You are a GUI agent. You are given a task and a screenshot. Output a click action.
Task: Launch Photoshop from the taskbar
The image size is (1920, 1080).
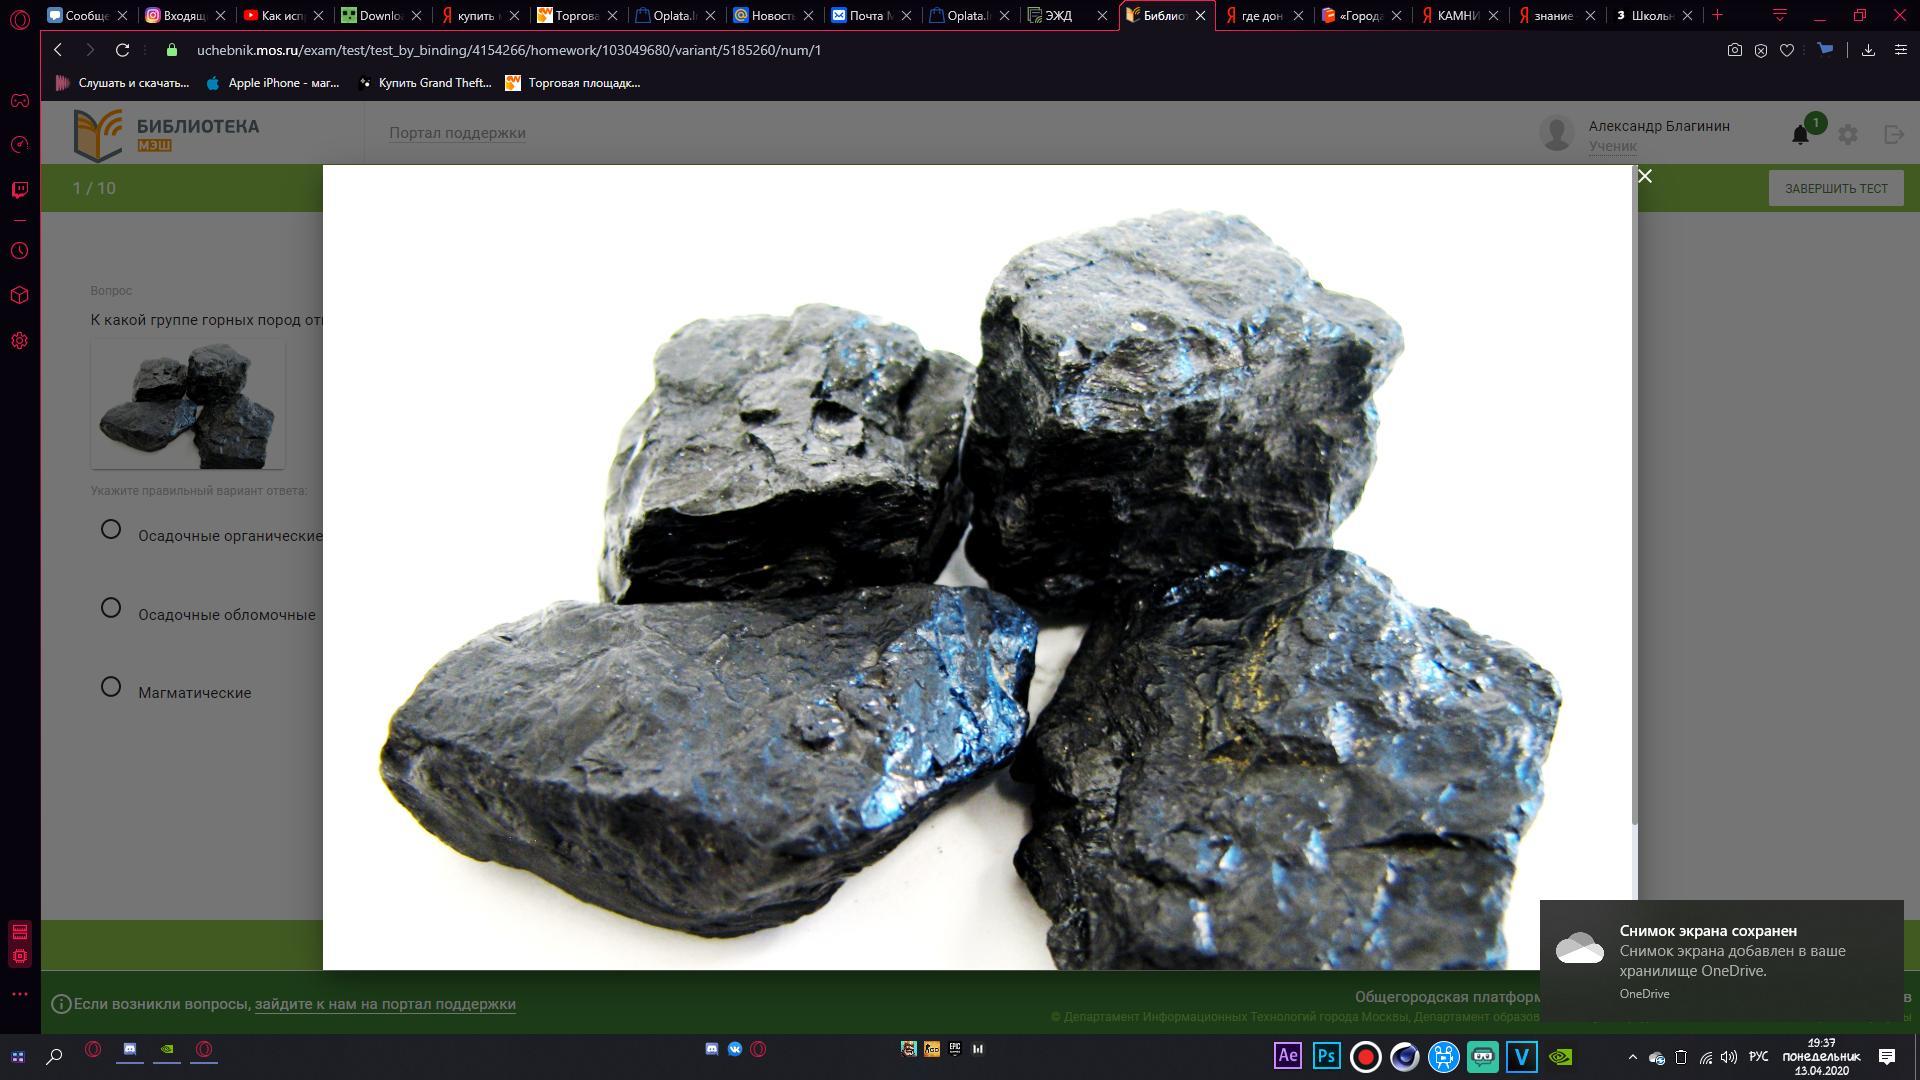pyautogui.click(x=1326, y=1056)
